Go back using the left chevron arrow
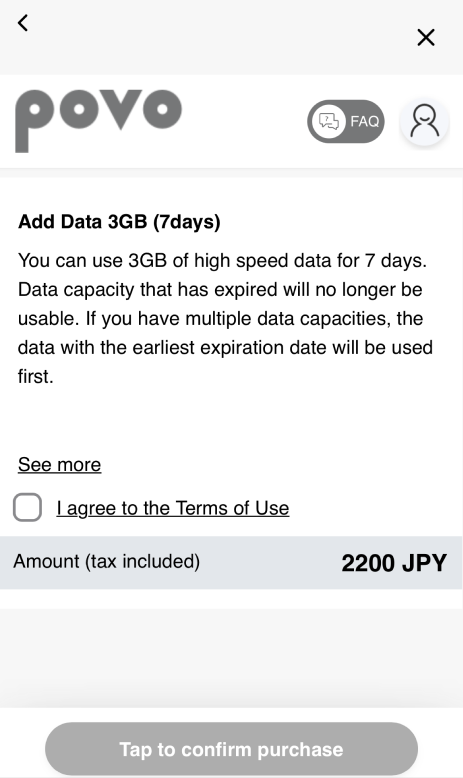Image resolution: width=463 pixels, height=778 pixels. point(23,23)
